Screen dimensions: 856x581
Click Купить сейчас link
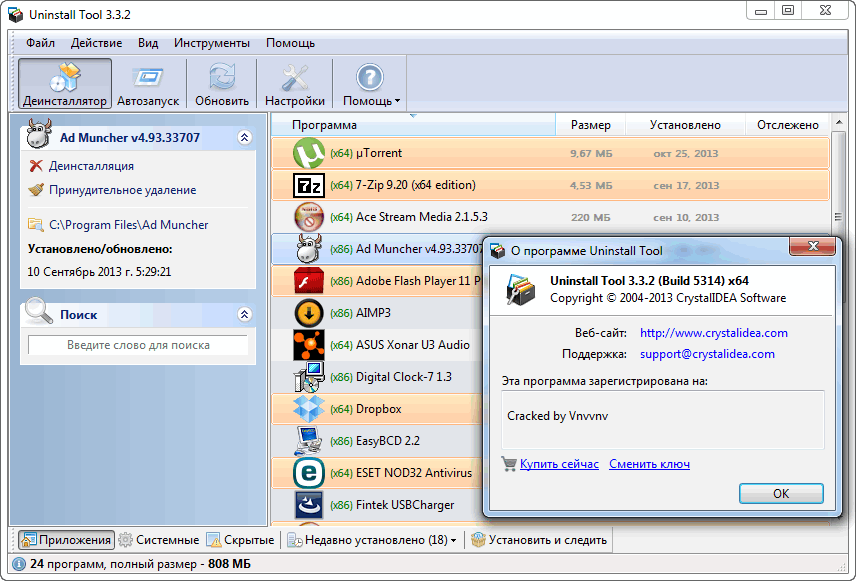click(x=559, y=464)
